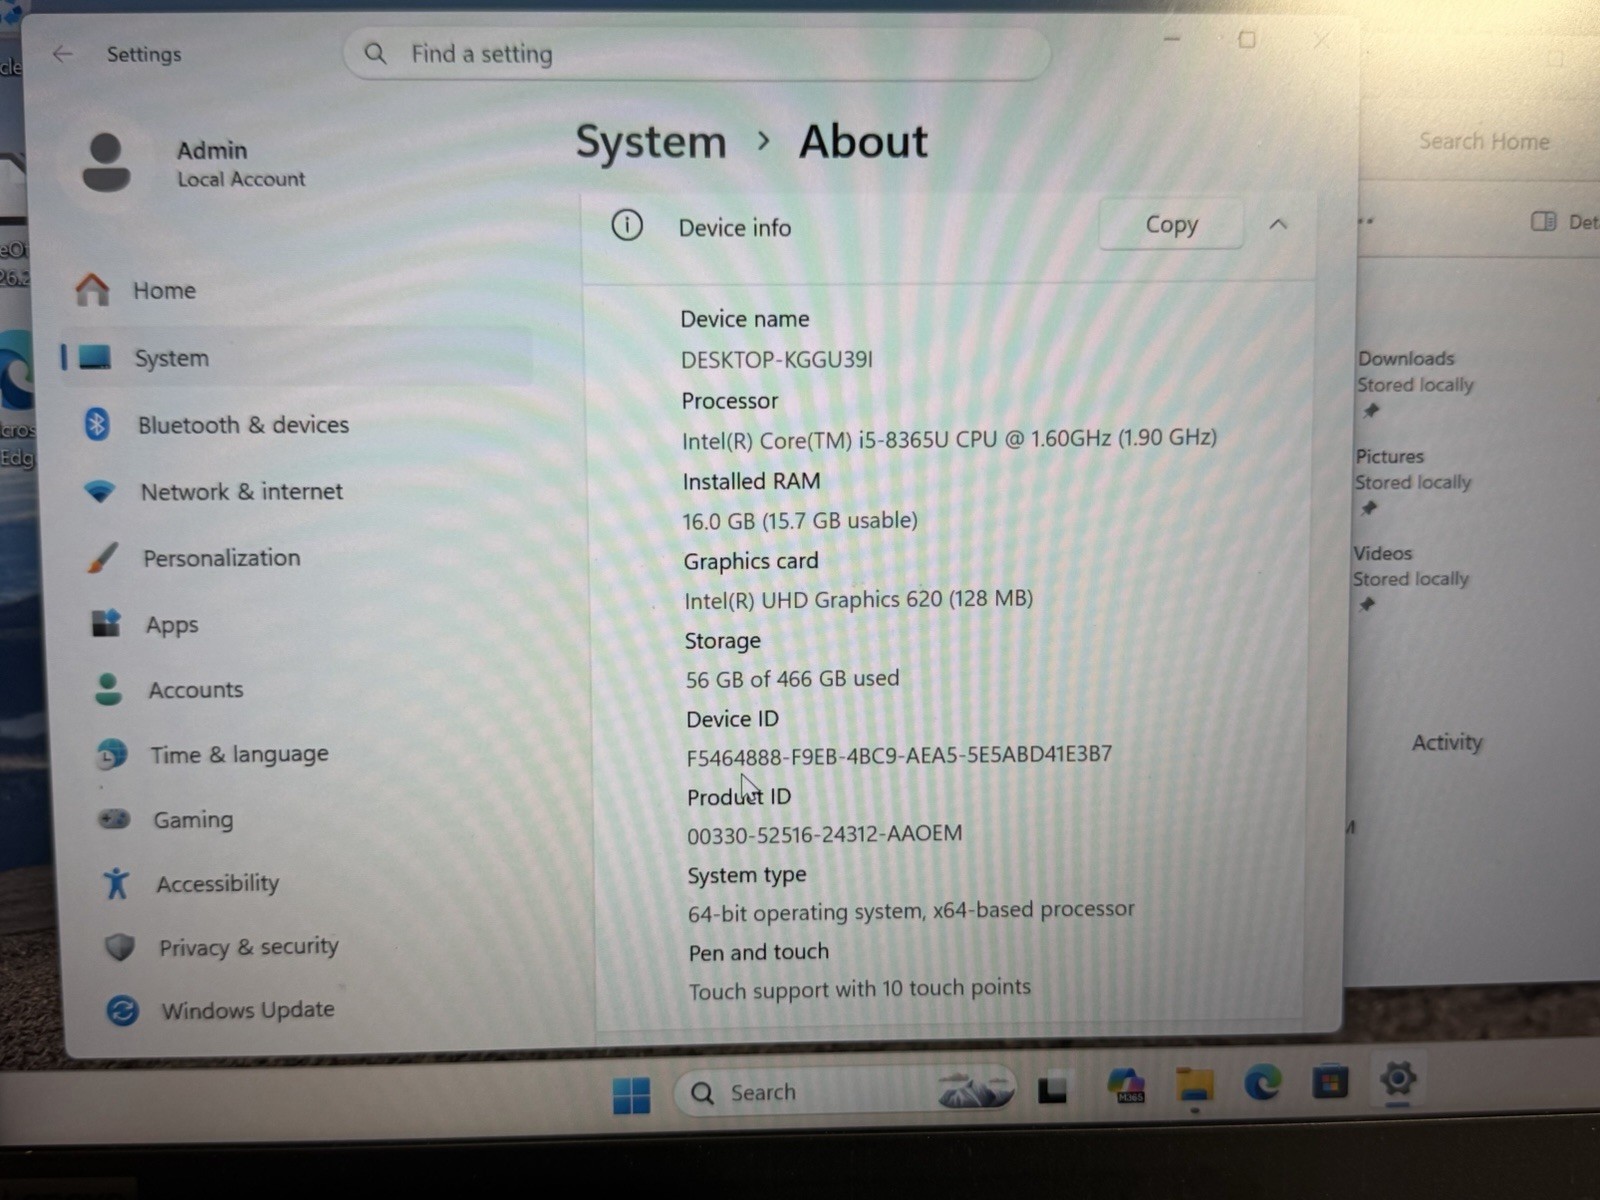1600x1200 pixels.
Task: Click the Apps icon in sidebar
Action: (106, 624)
